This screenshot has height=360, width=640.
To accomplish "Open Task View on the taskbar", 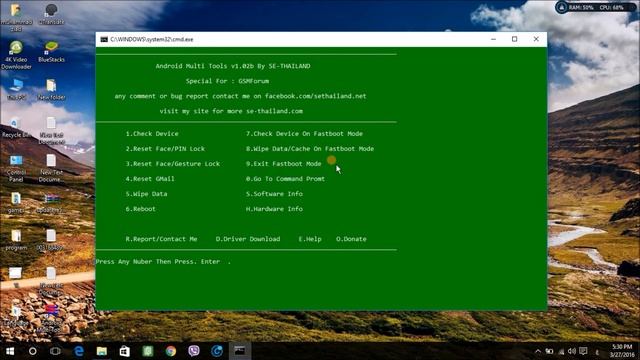I will 56,351.
